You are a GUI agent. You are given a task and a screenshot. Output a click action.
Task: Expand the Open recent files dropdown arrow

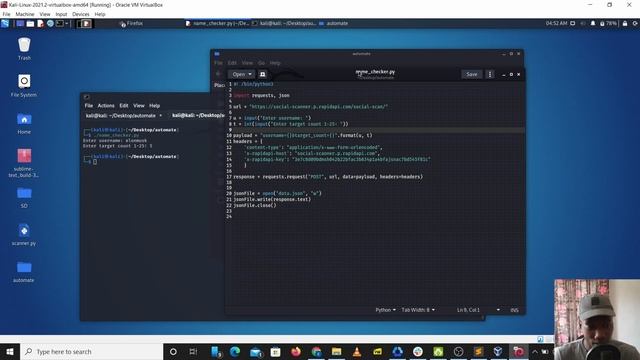pos(250,74)
